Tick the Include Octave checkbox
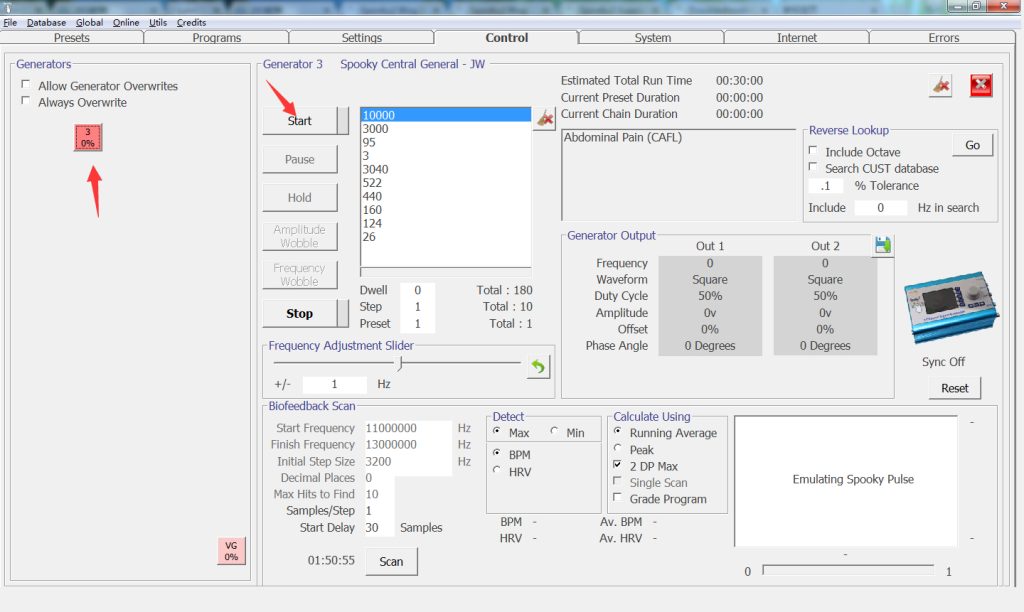 pyautogui.click(x=814, y=152)
